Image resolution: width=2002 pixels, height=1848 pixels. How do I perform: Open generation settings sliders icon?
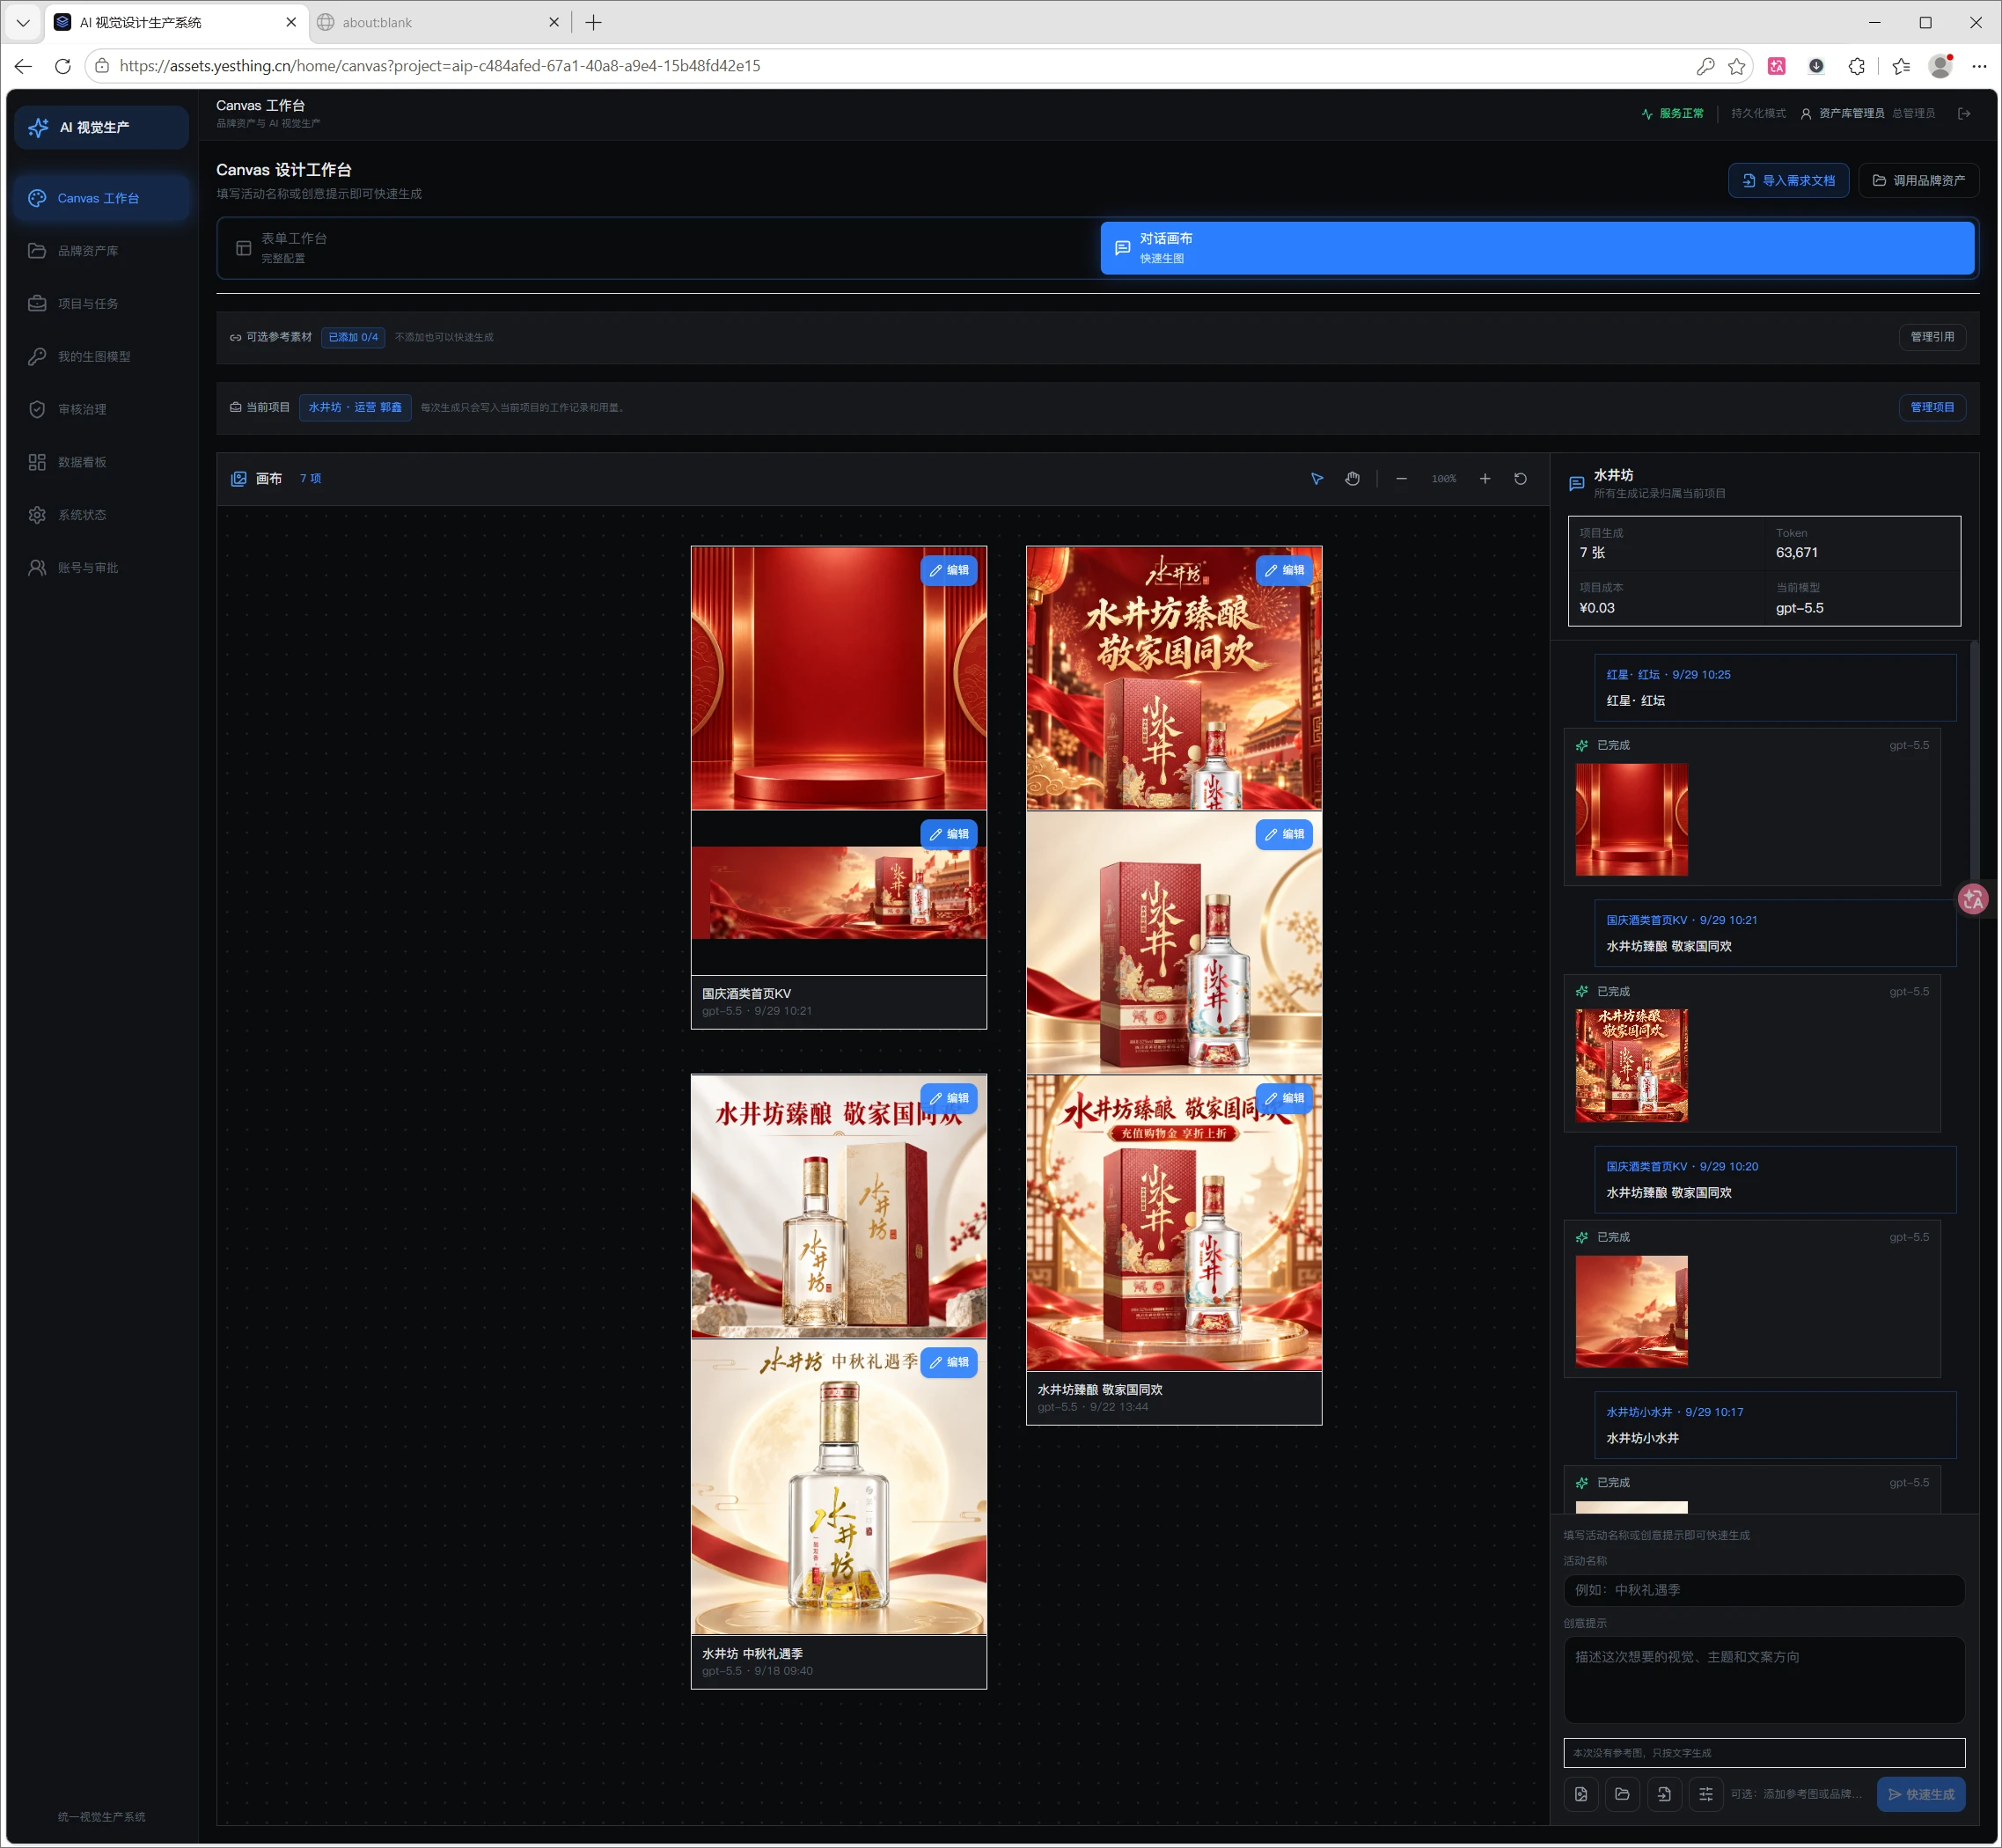click(x=1706, y=1794)
